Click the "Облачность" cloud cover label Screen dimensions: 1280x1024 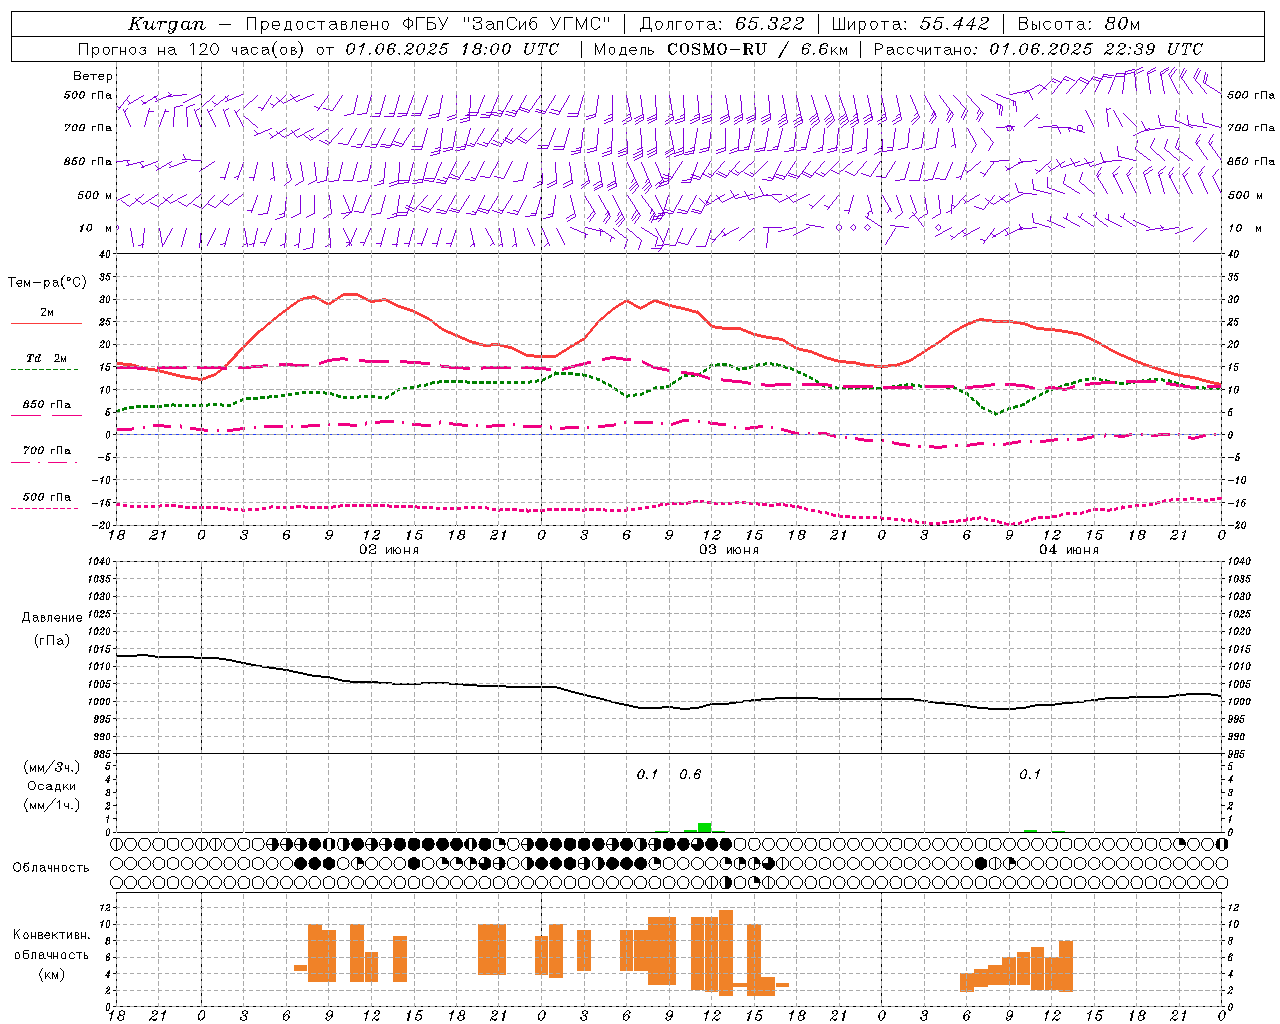[51, 867]
